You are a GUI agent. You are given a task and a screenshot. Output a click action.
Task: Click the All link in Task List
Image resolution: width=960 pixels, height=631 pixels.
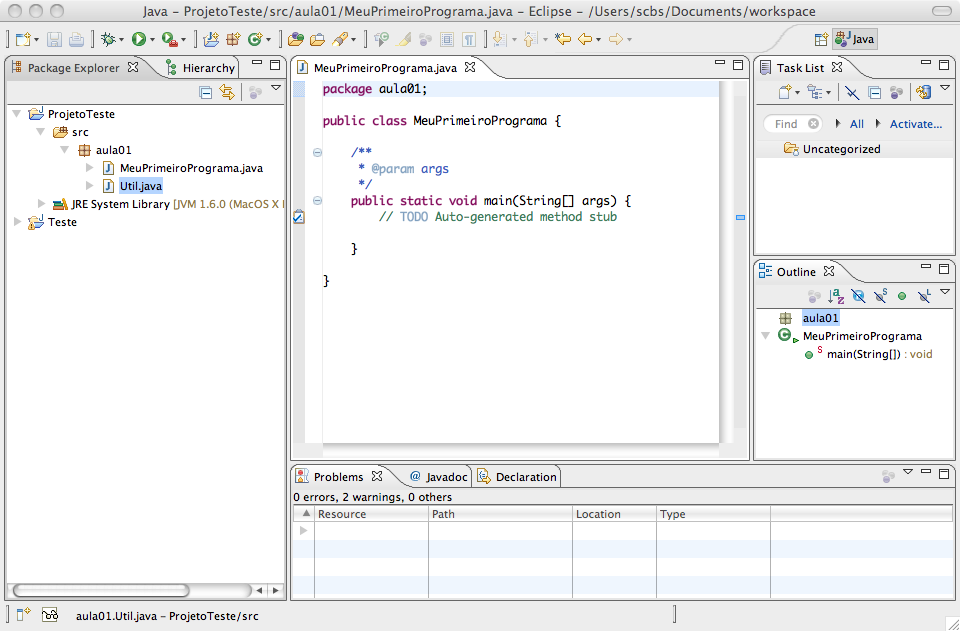[857, 123]
